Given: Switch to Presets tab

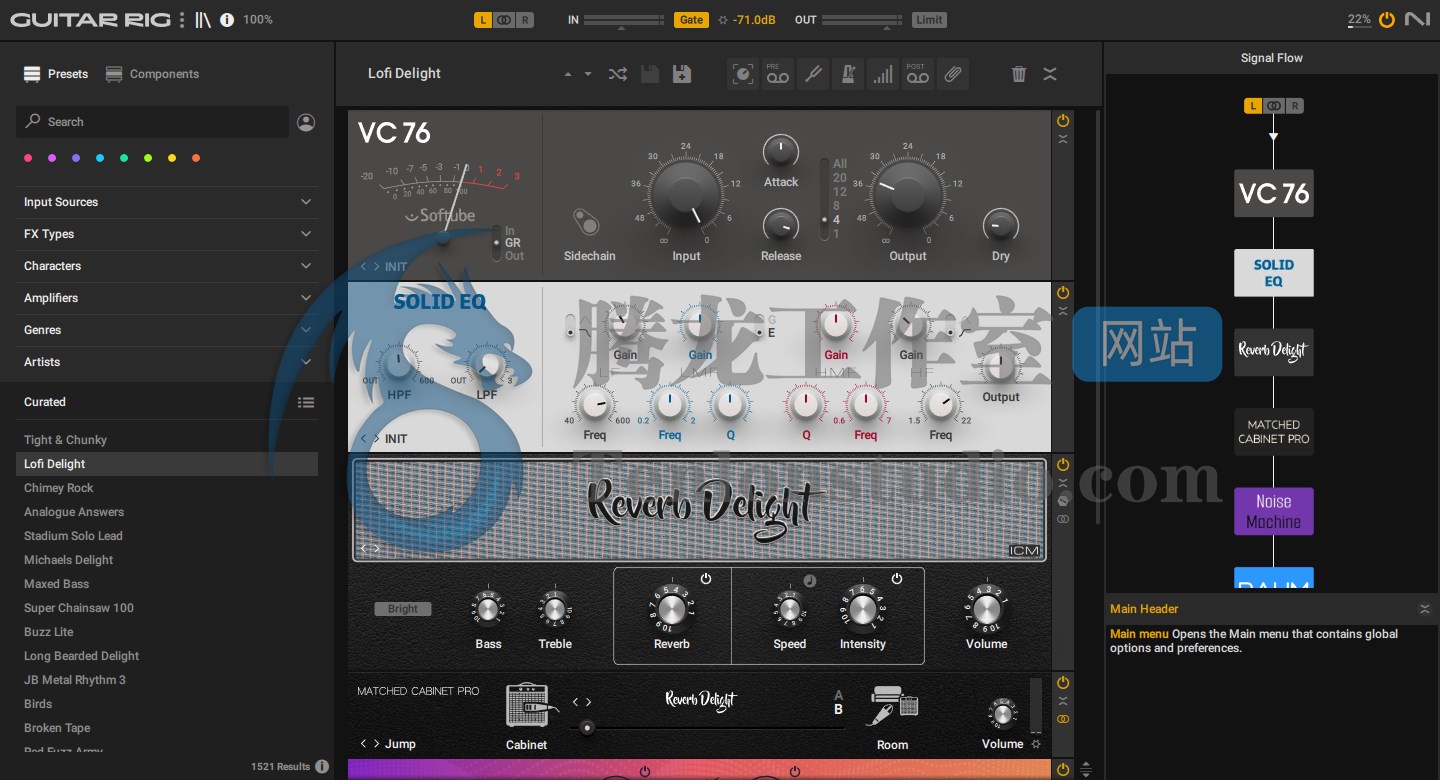Looking at the screenshot, I should coord(56,74).
